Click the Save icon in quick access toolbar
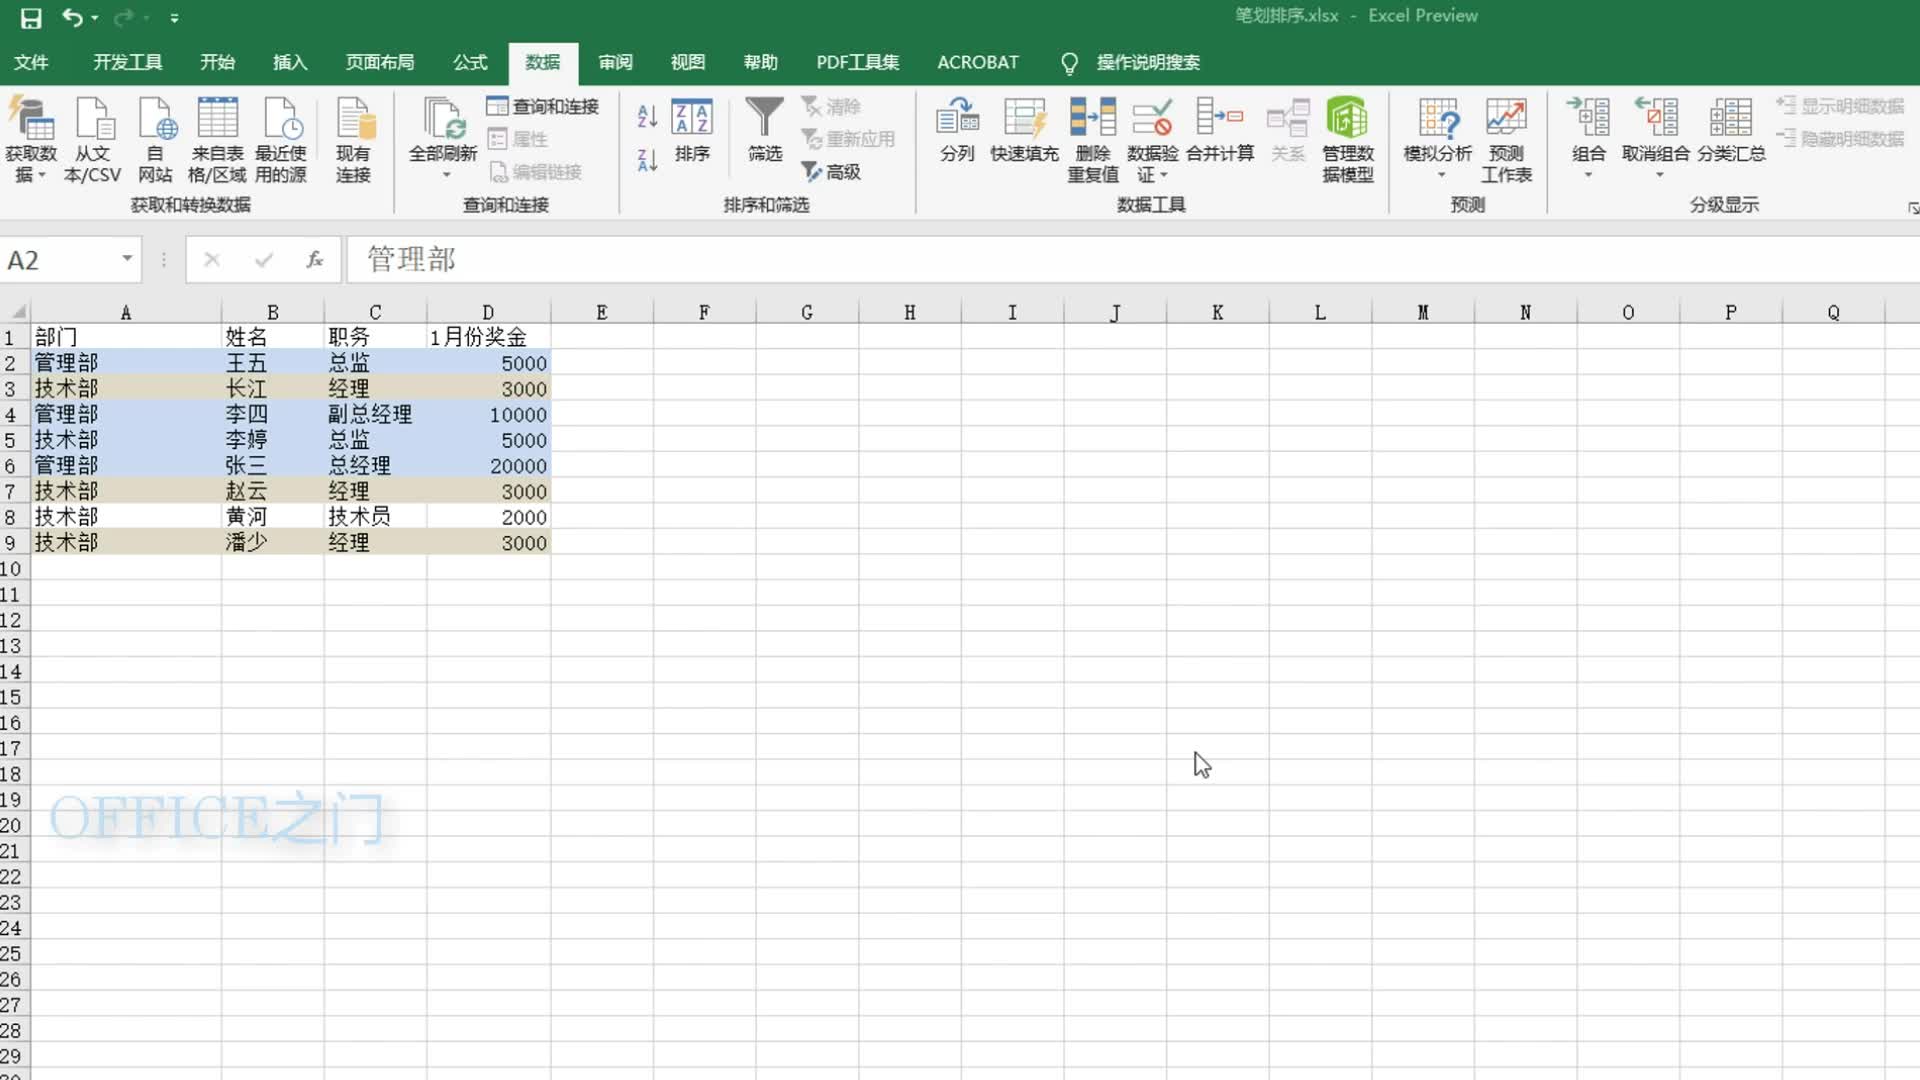The image size is (1920, 1080). click(x=31, y=18)
